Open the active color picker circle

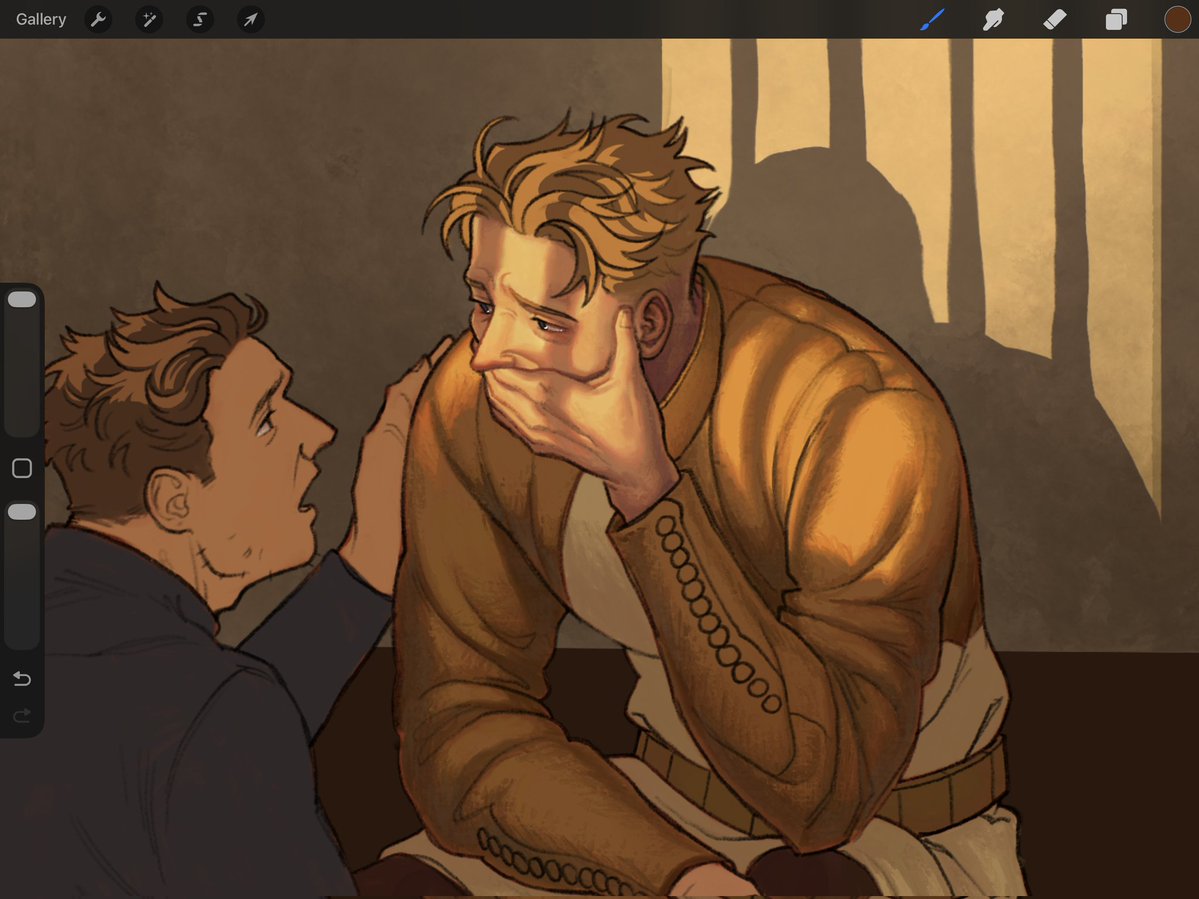tap(1178, 19)
